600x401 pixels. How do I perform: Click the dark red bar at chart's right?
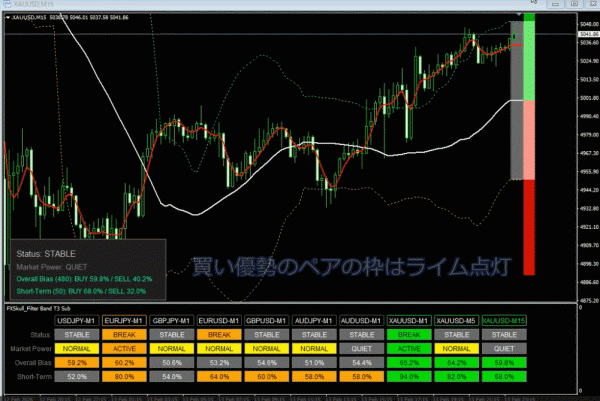(x=530, y=227)
